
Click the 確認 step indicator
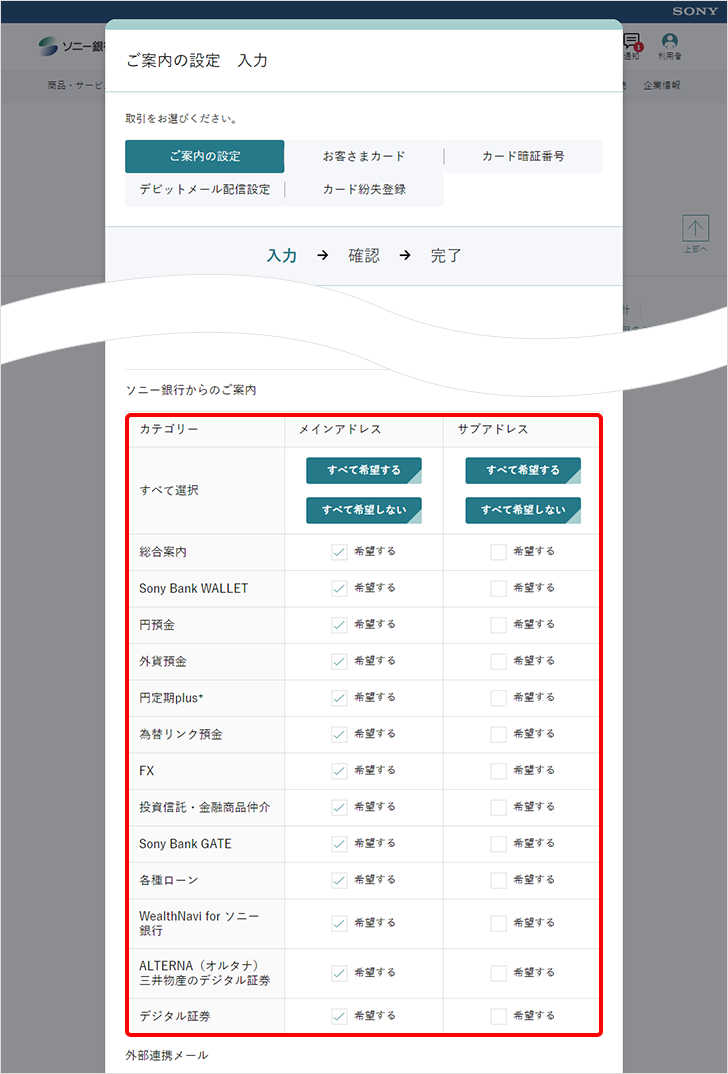(364, 255)
